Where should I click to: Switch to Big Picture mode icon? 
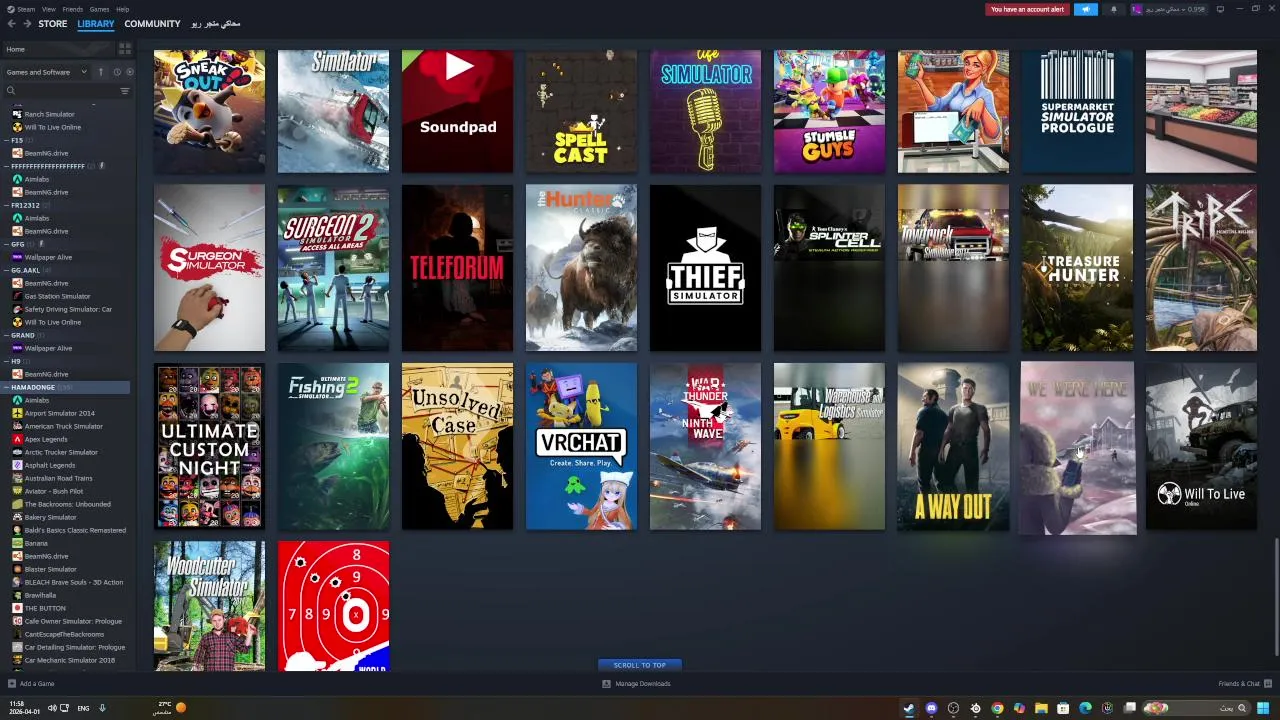click(x=1220, y=9)
